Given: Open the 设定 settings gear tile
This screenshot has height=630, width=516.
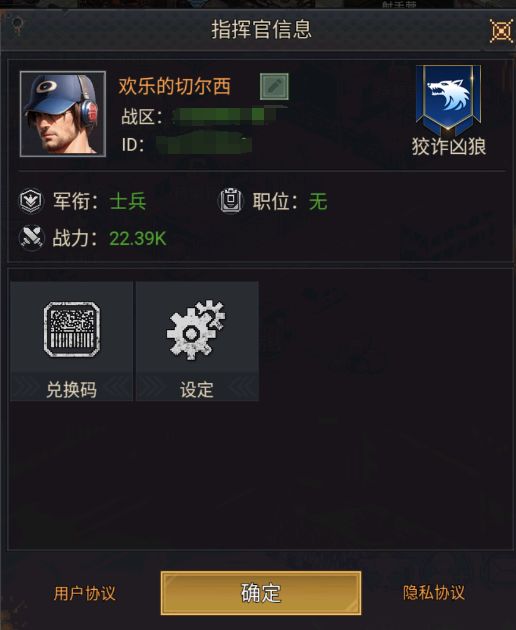Looking at the screenshot, I should coord(197,341).
